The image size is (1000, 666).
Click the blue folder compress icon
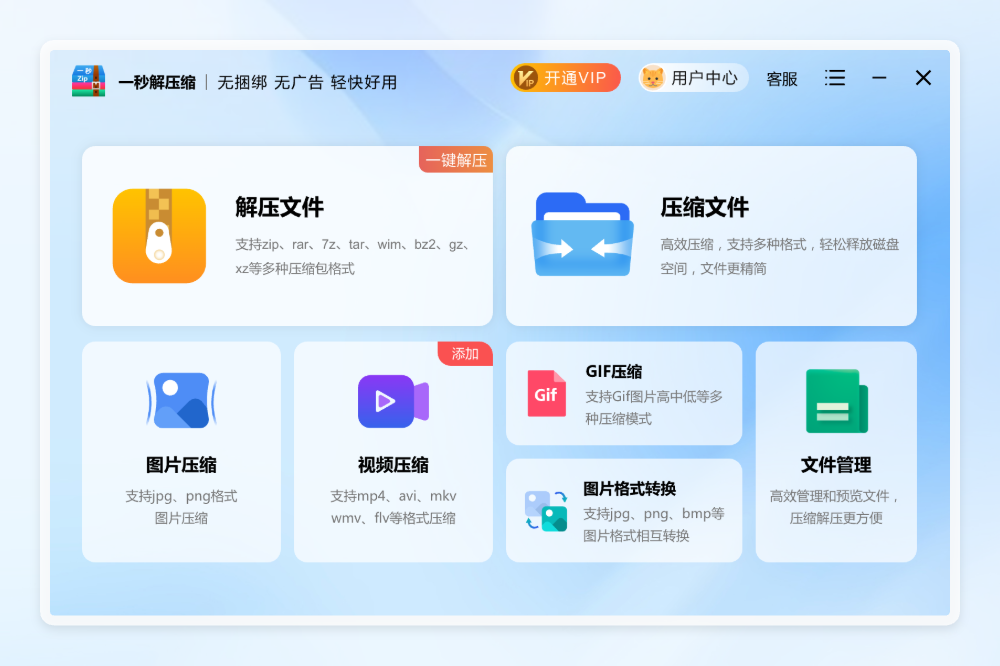coord(582,236)
